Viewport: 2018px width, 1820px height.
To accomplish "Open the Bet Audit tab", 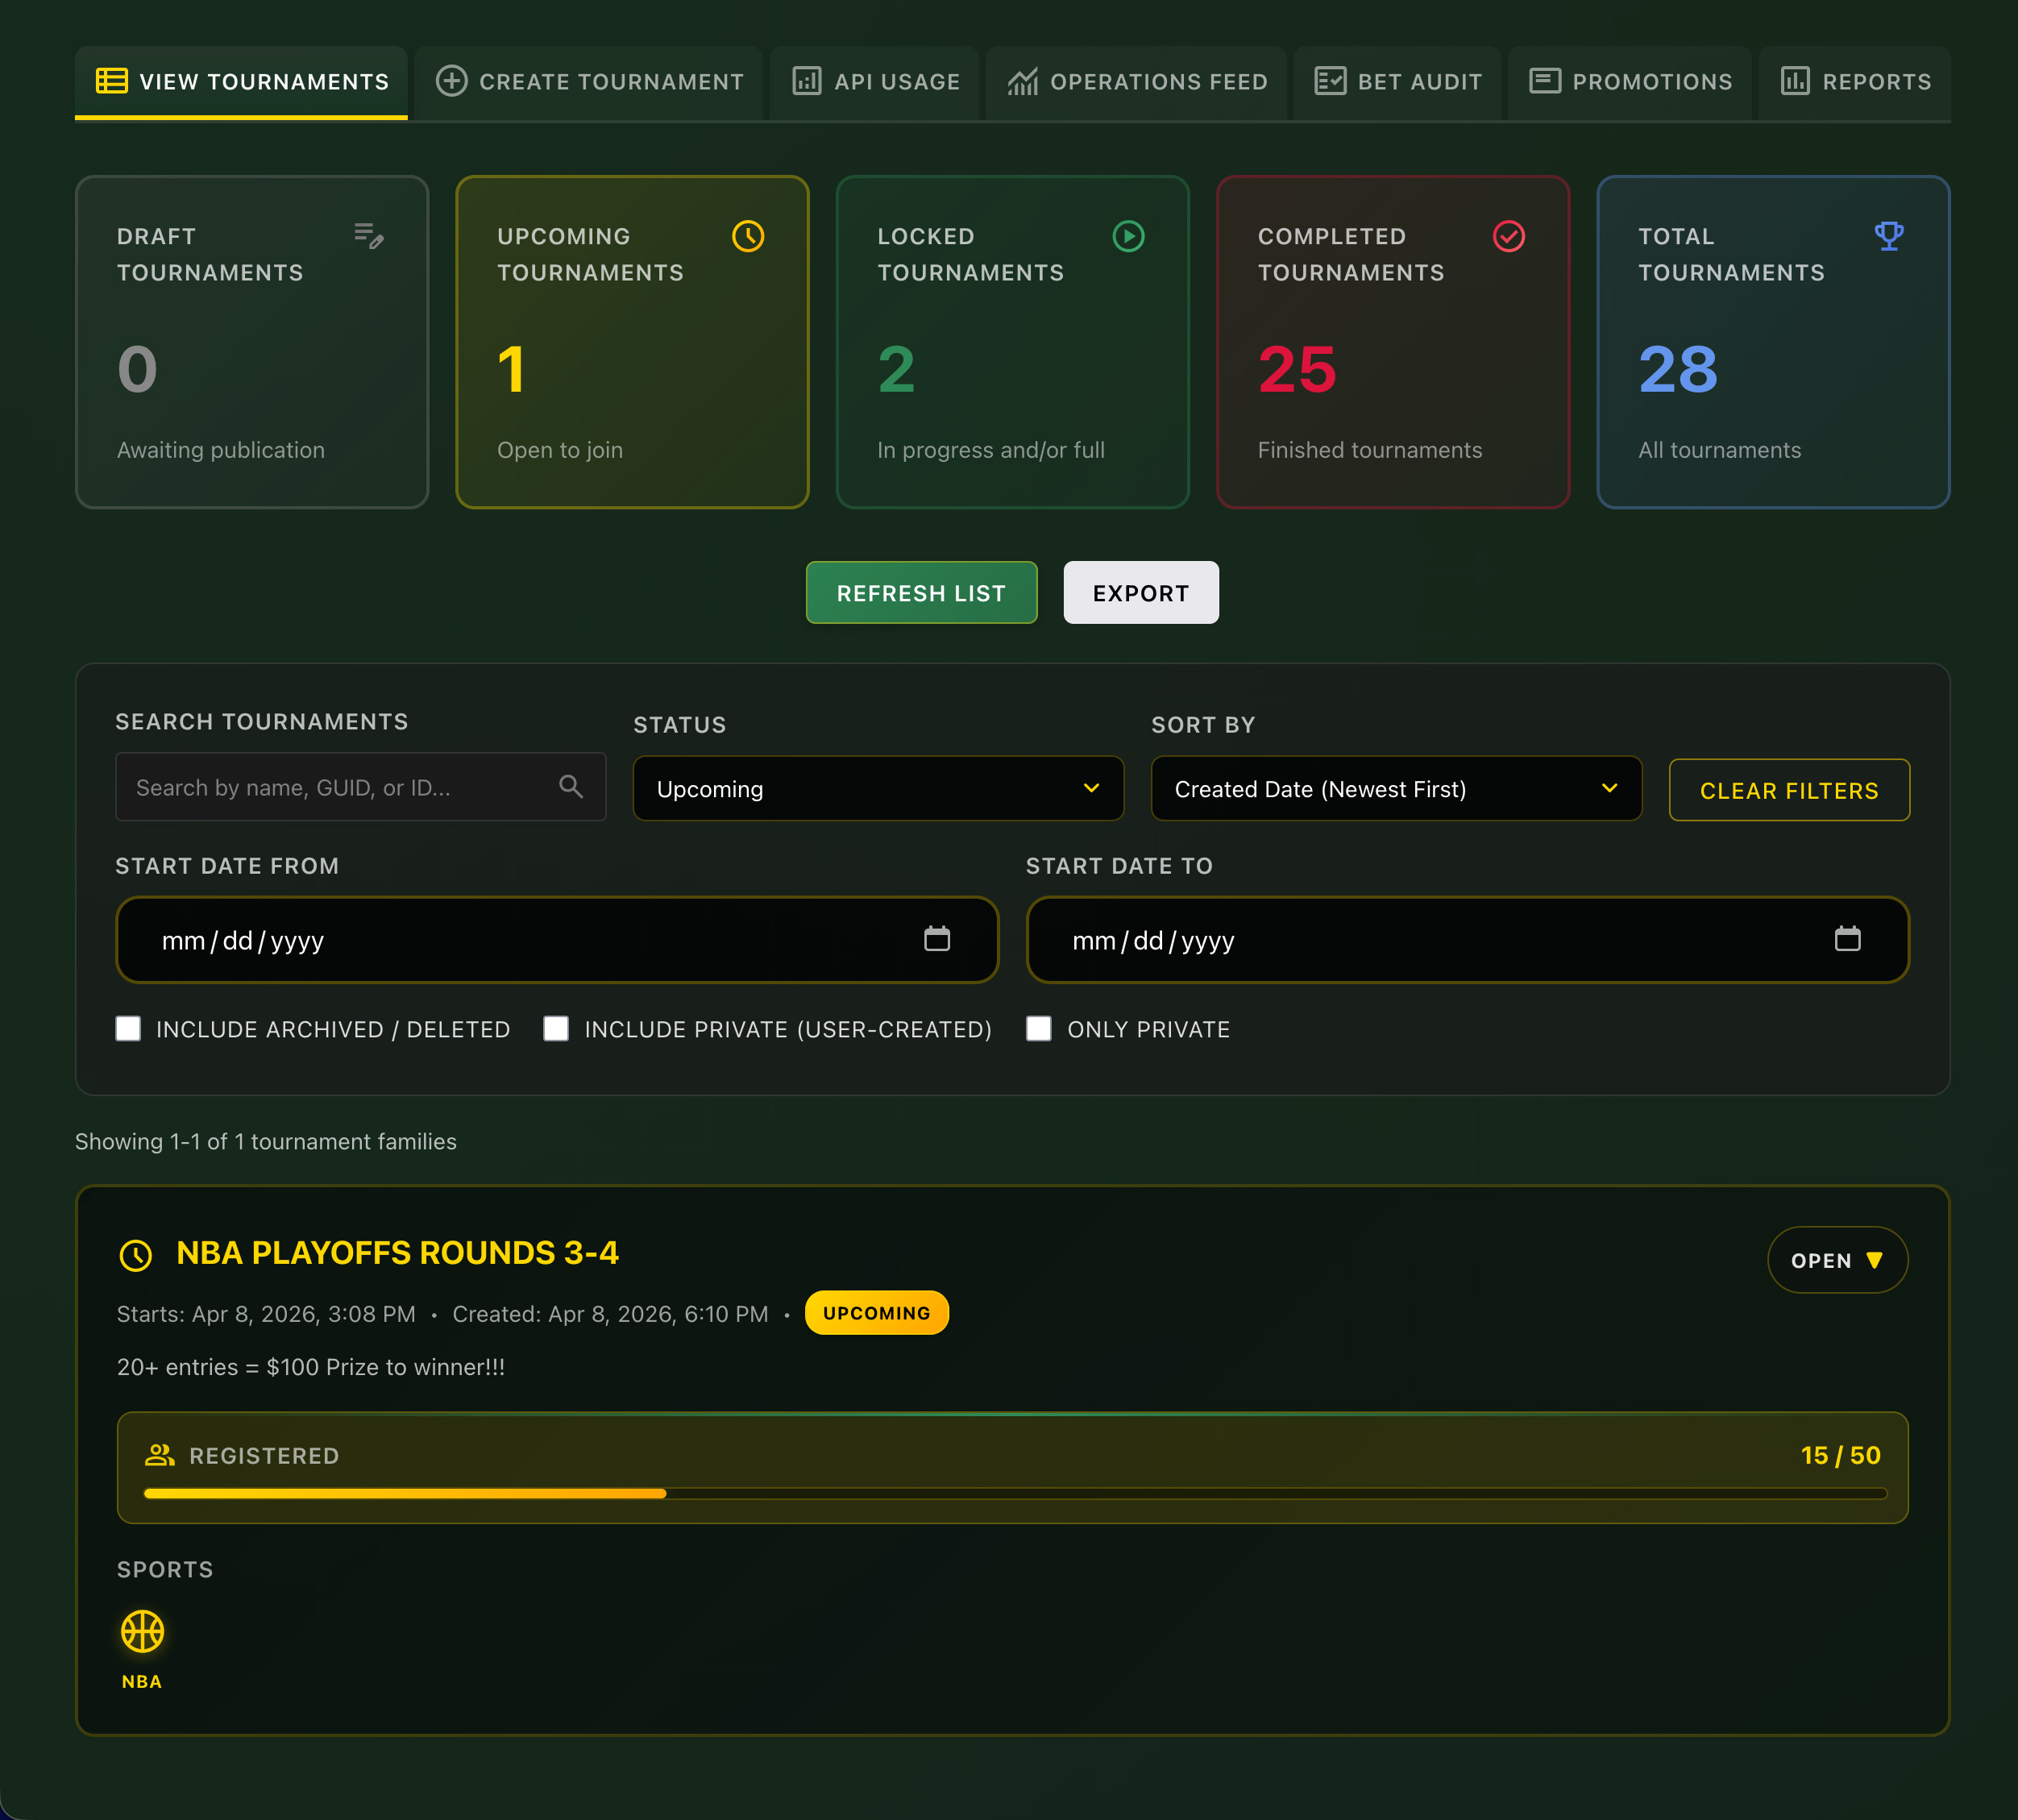I will pyautogui.click(x=1397, y=82).
